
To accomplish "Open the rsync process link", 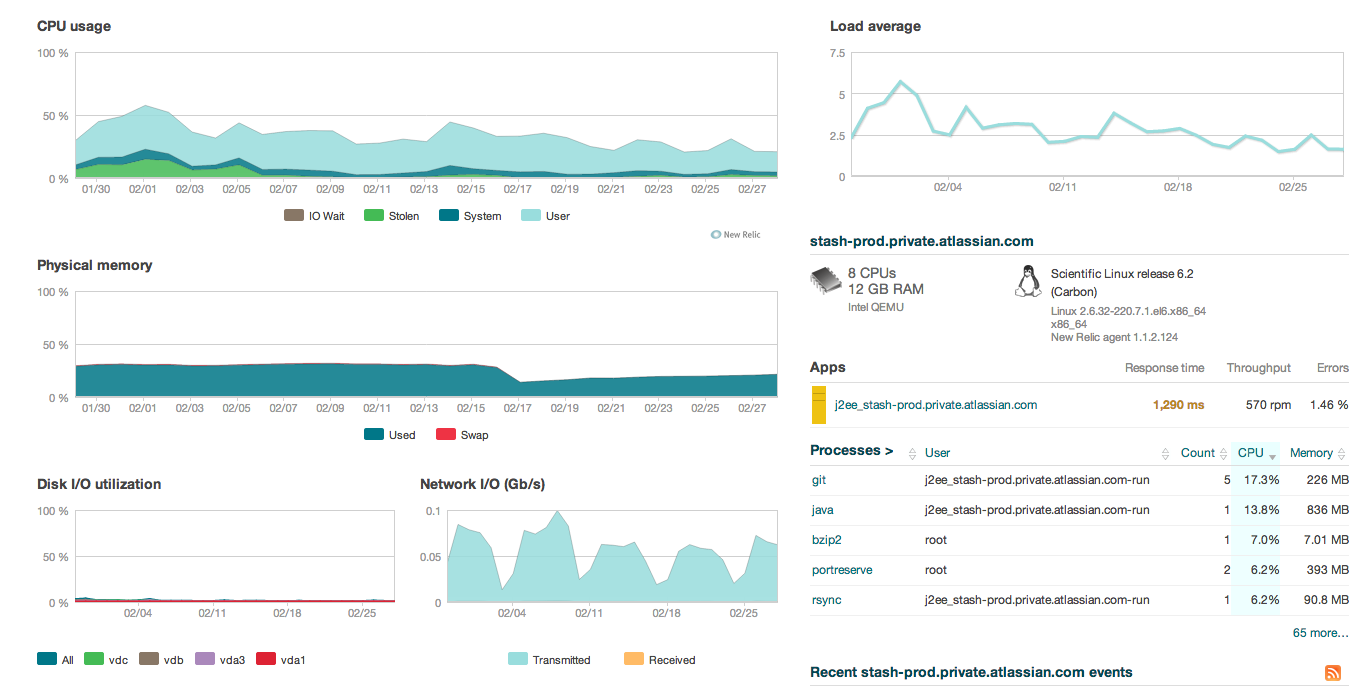I will pos(826,600).
